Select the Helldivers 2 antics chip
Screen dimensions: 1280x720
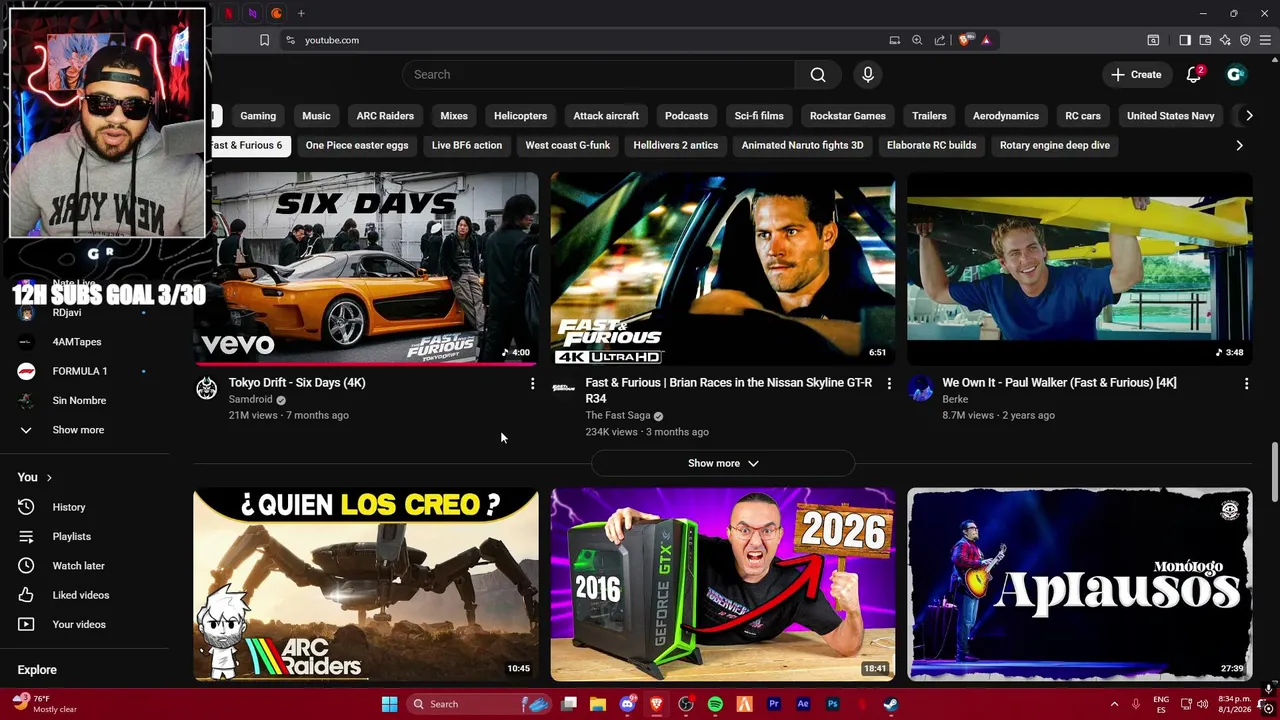[x=675, y=146]
